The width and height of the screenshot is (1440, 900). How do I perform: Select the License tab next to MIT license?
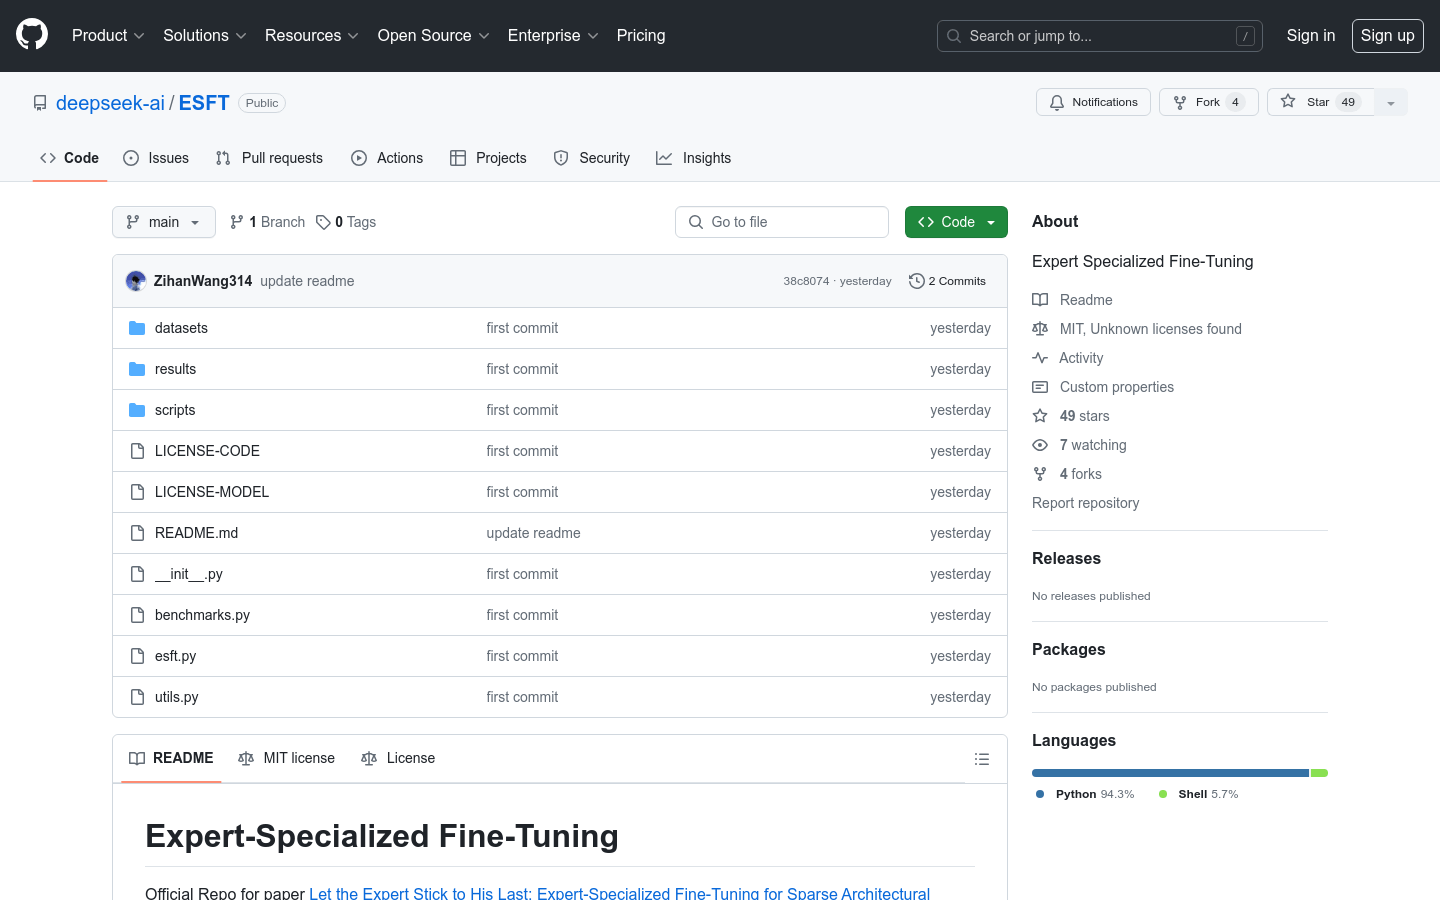tap(398, 758)
